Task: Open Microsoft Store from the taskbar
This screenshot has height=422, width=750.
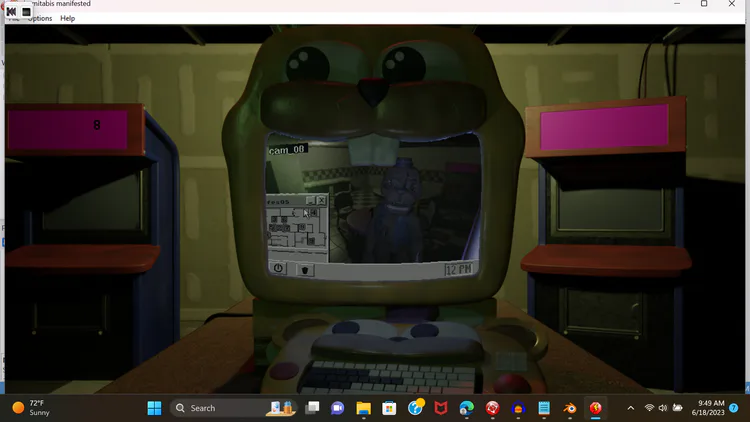Action: [x=389, y=408]
